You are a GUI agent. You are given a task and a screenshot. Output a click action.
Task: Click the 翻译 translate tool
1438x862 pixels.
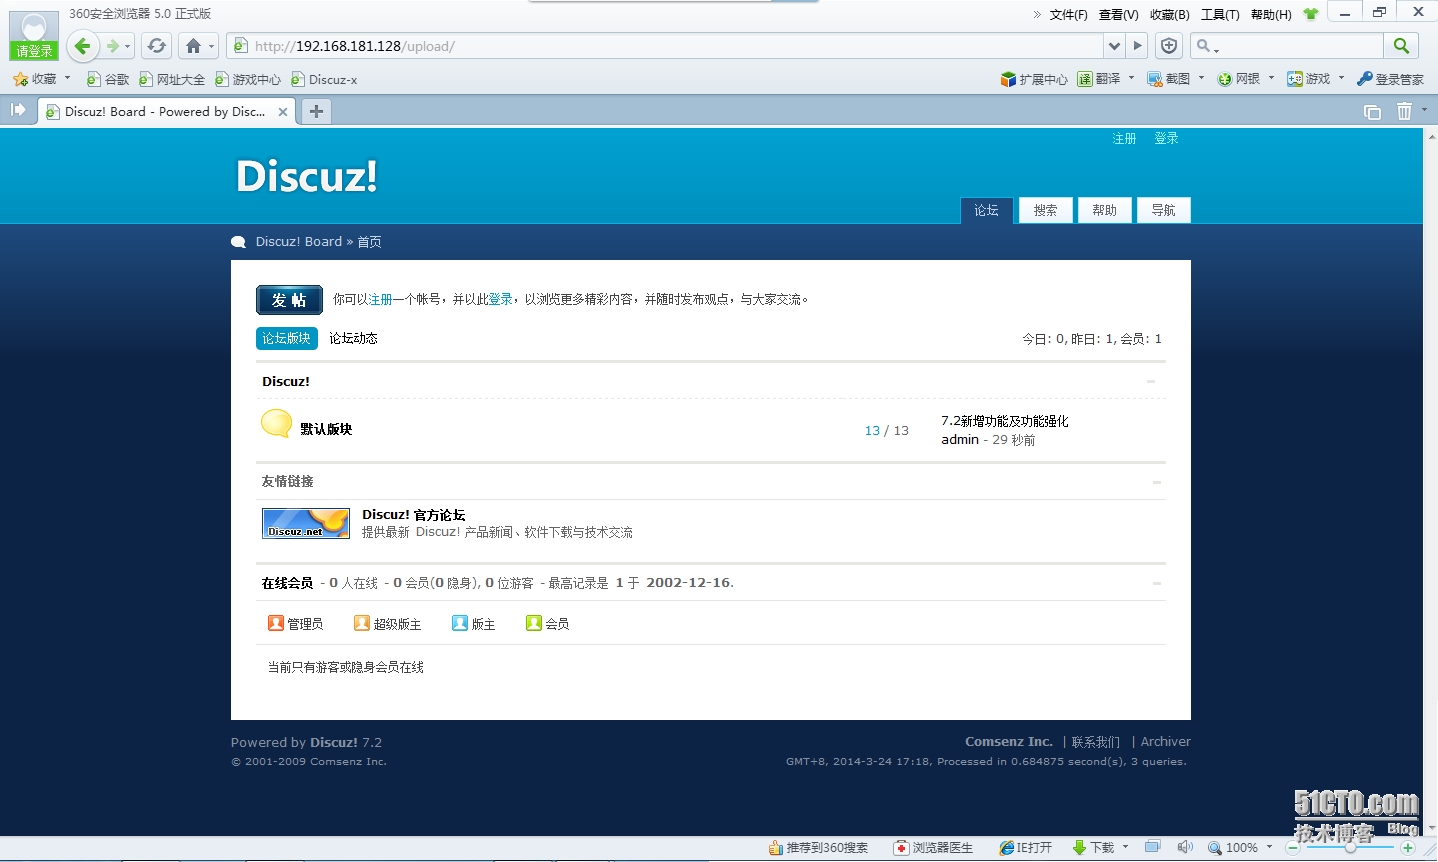tap(1098, 79)
